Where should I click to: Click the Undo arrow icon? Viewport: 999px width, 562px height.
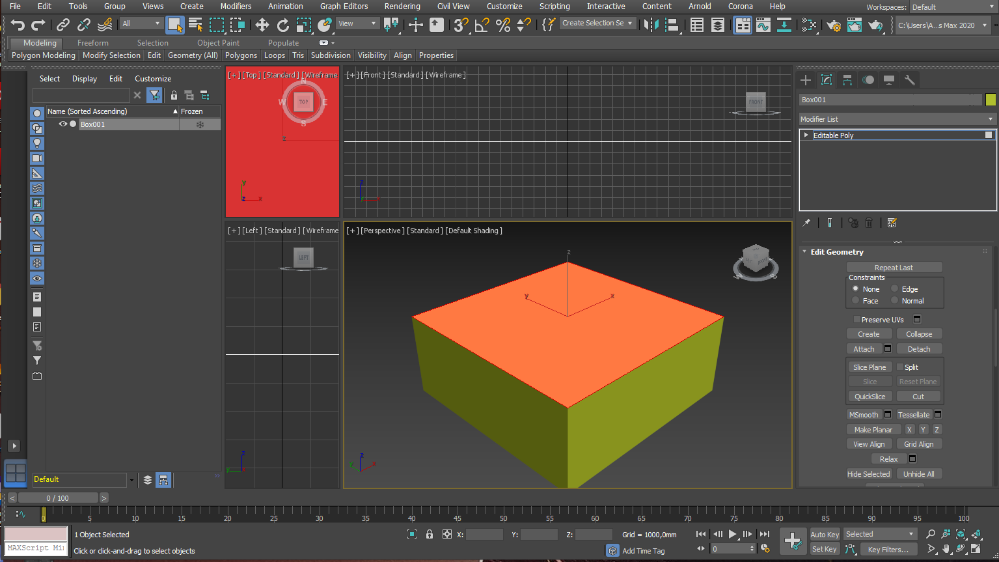point(17,24)
